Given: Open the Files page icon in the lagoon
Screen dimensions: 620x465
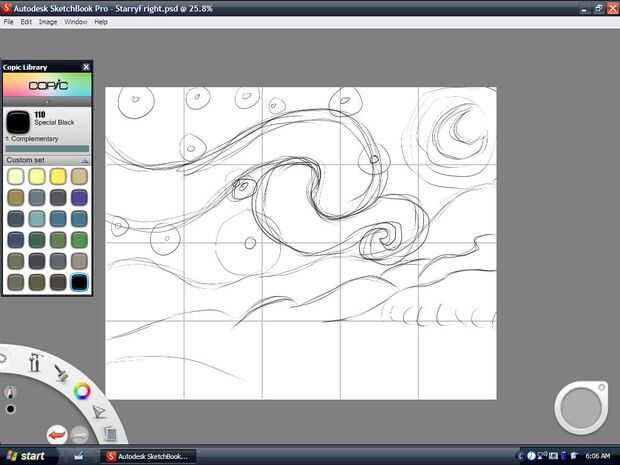Looking at the screenshot, I should coord(110,434).
